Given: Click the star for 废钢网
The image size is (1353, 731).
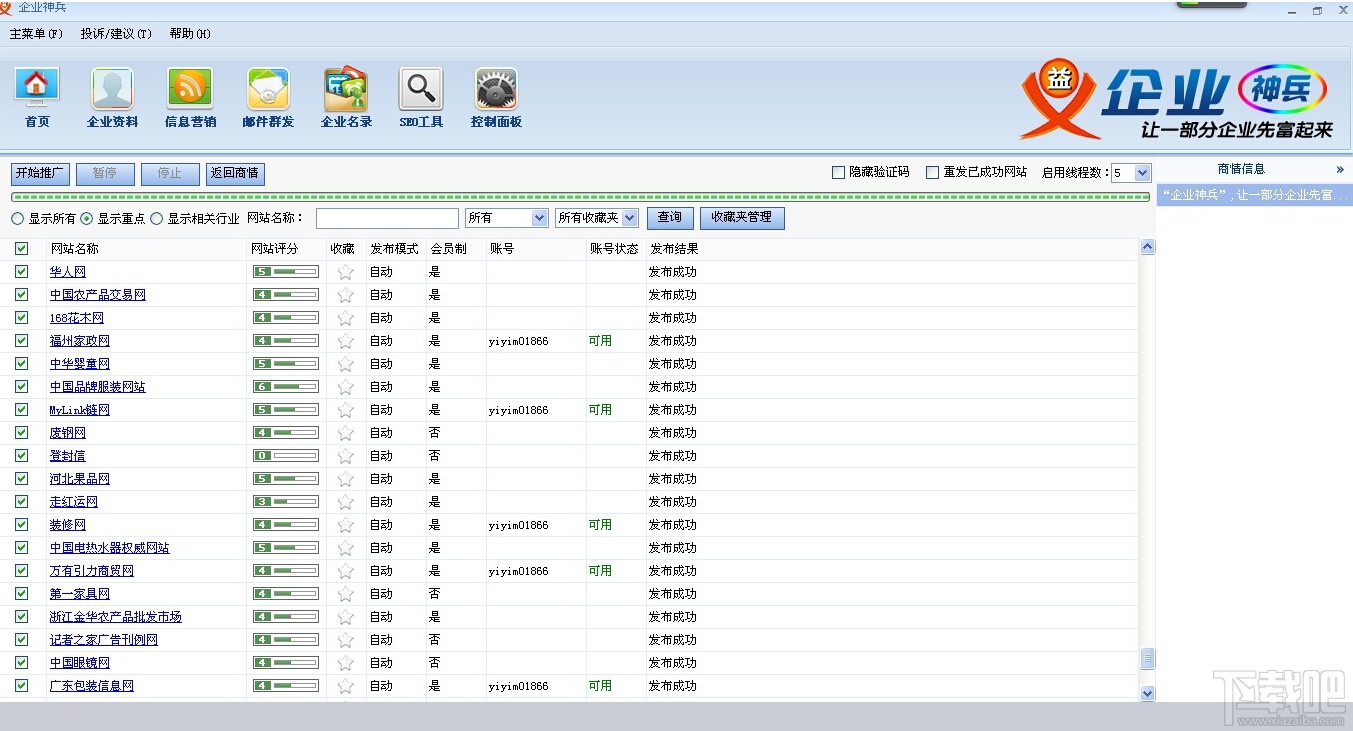Looking at the screenshot, I should [x=345, y=433].
